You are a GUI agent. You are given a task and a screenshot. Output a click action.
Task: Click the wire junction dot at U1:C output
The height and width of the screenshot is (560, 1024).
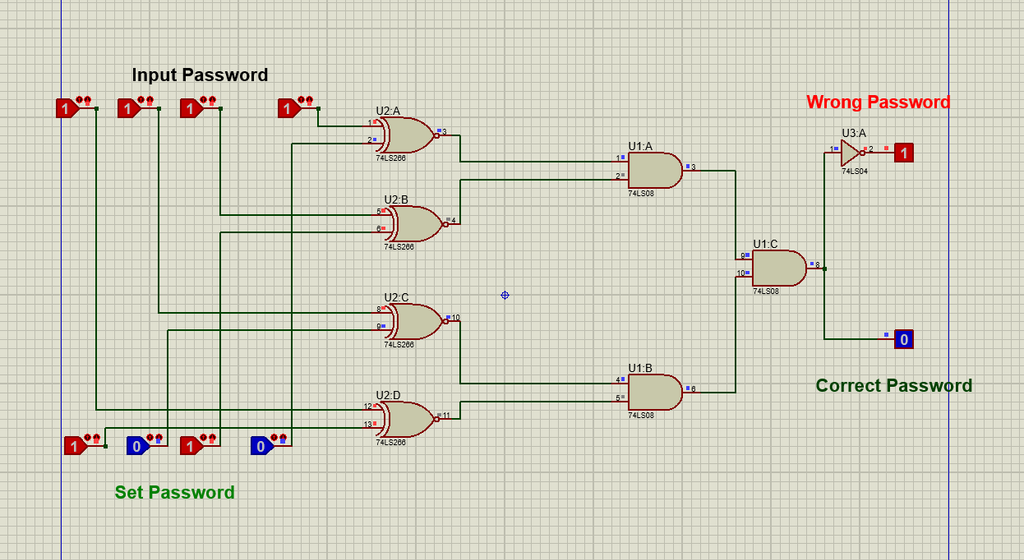point(825,268)
